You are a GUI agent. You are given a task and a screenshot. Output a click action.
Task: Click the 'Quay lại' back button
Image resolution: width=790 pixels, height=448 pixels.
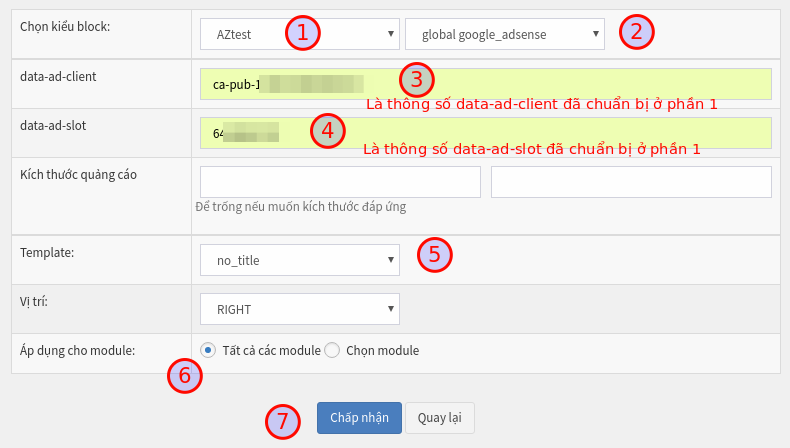pos(439,418)
